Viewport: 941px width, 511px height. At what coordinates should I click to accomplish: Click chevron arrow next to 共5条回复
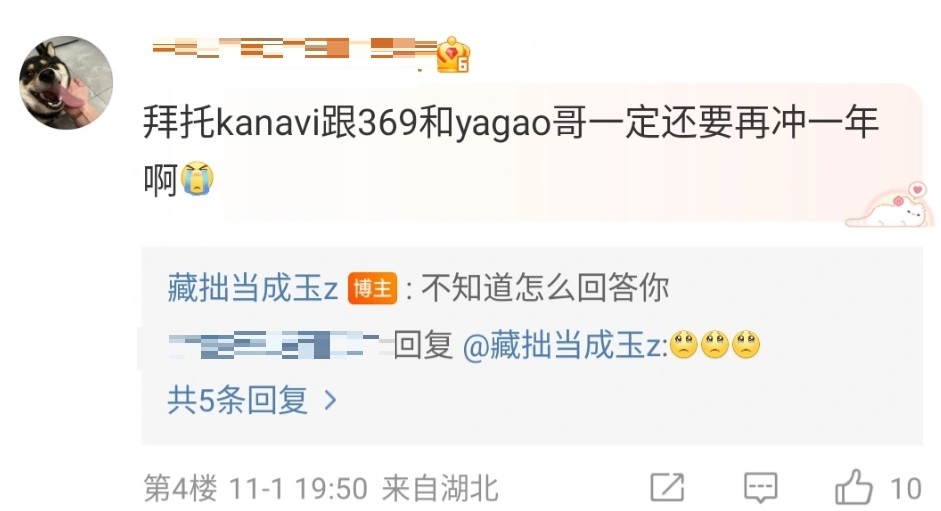[329, 400]
